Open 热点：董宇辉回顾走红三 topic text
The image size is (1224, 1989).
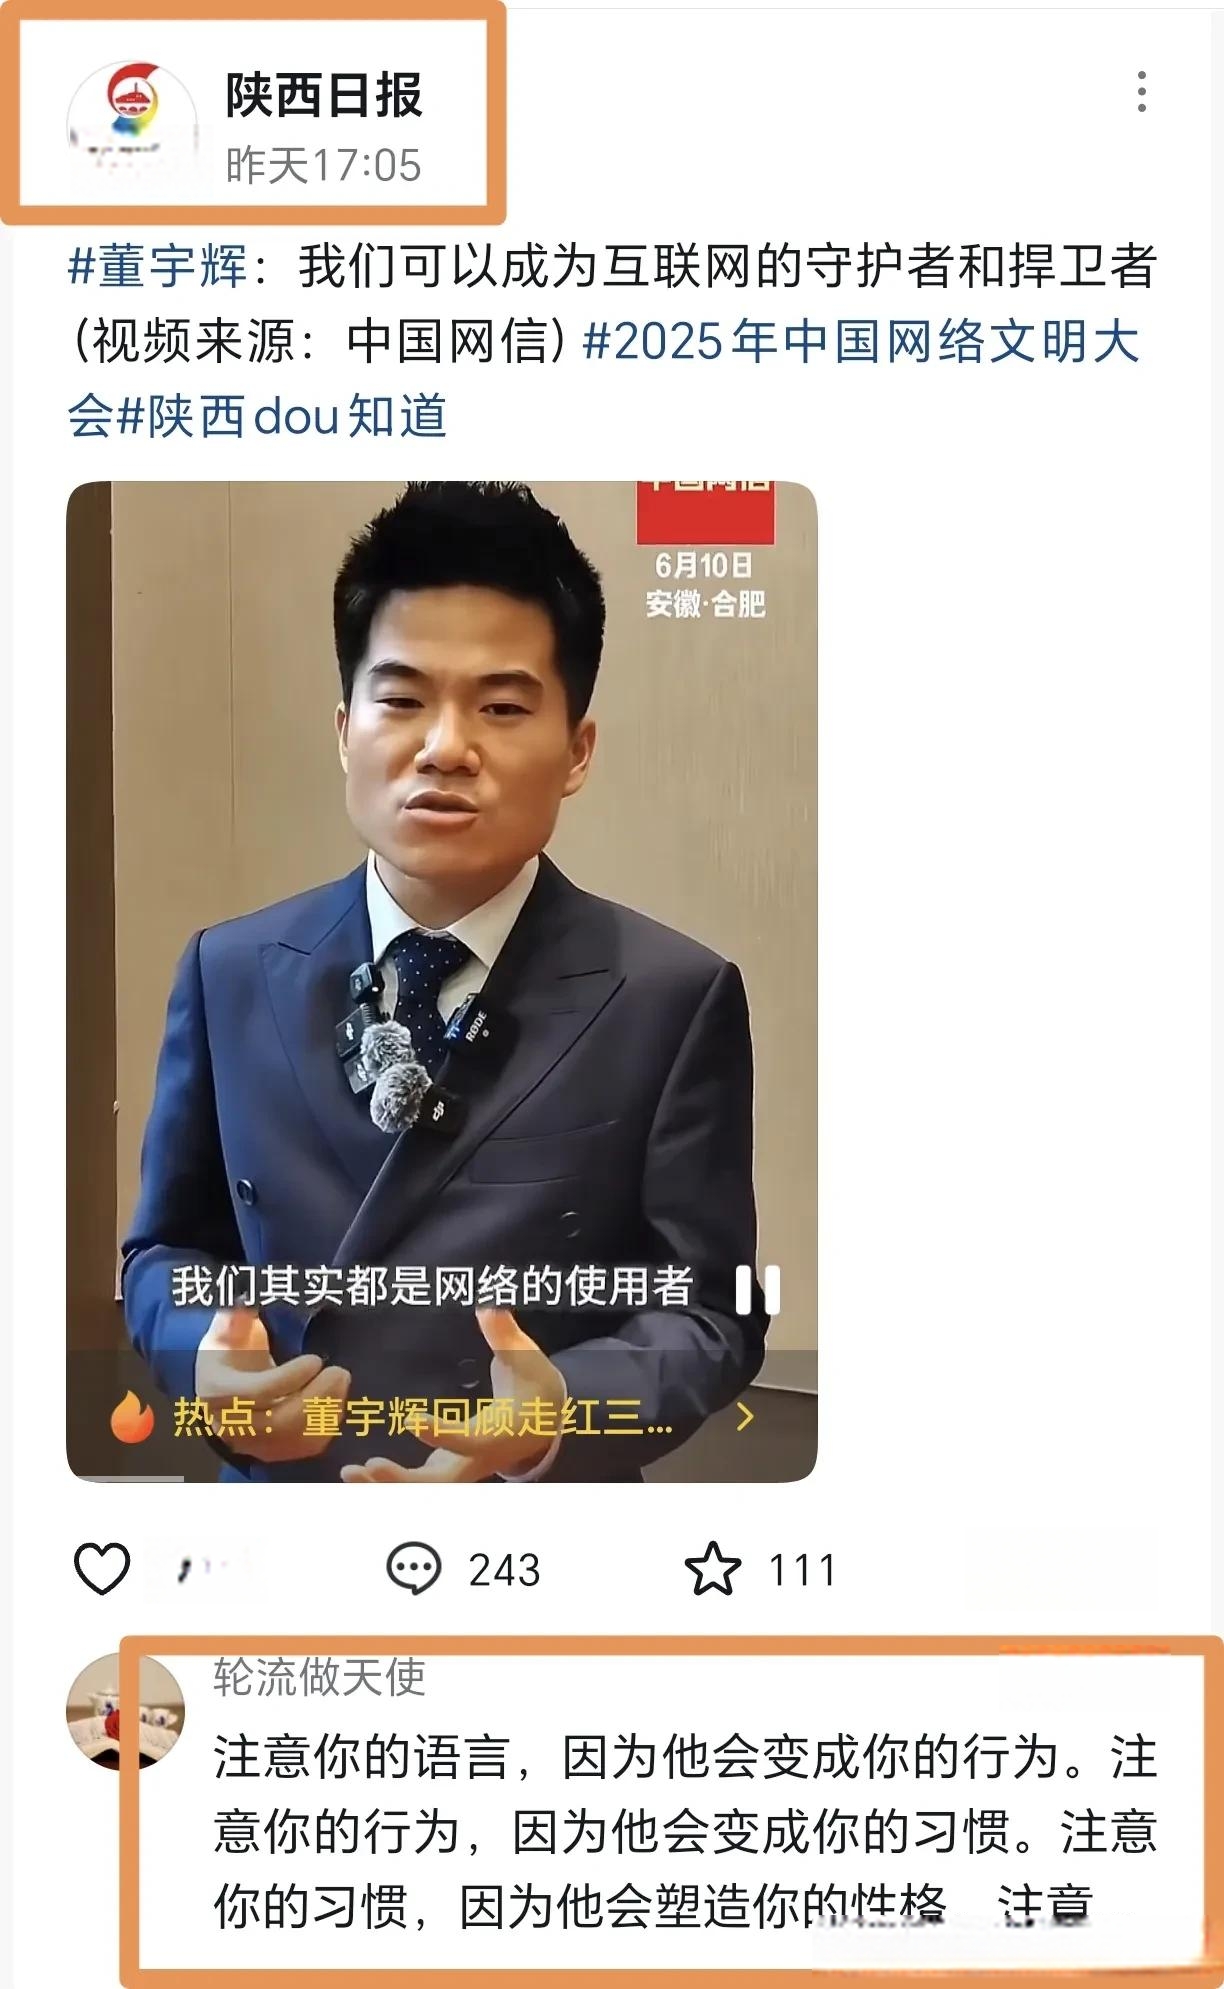pos(422,1417)
